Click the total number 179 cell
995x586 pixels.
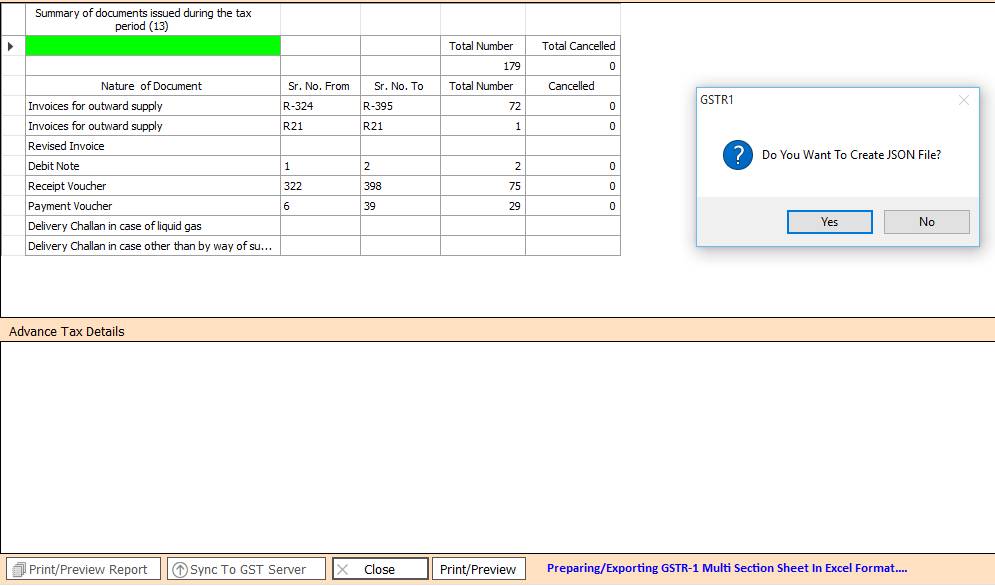(x=482, y=66)
